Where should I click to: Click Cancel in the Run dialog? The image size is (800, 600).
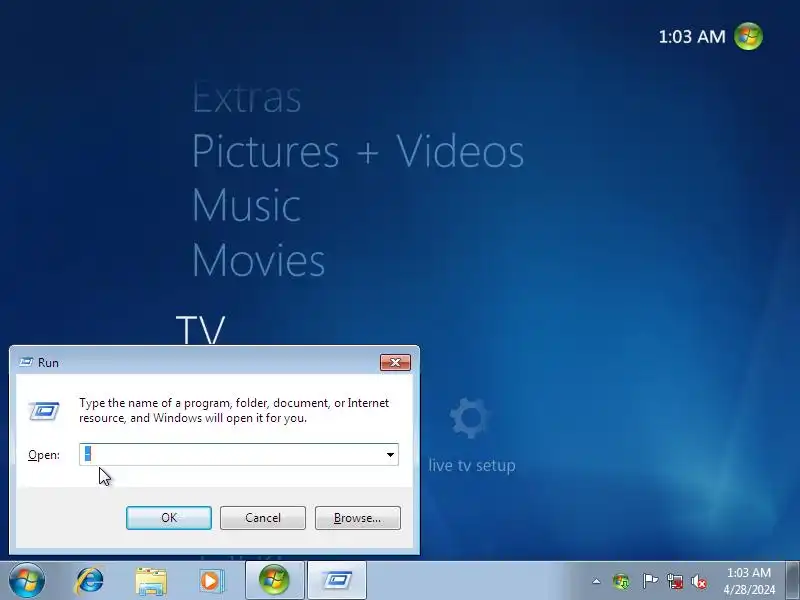click(x=263, y=518)
